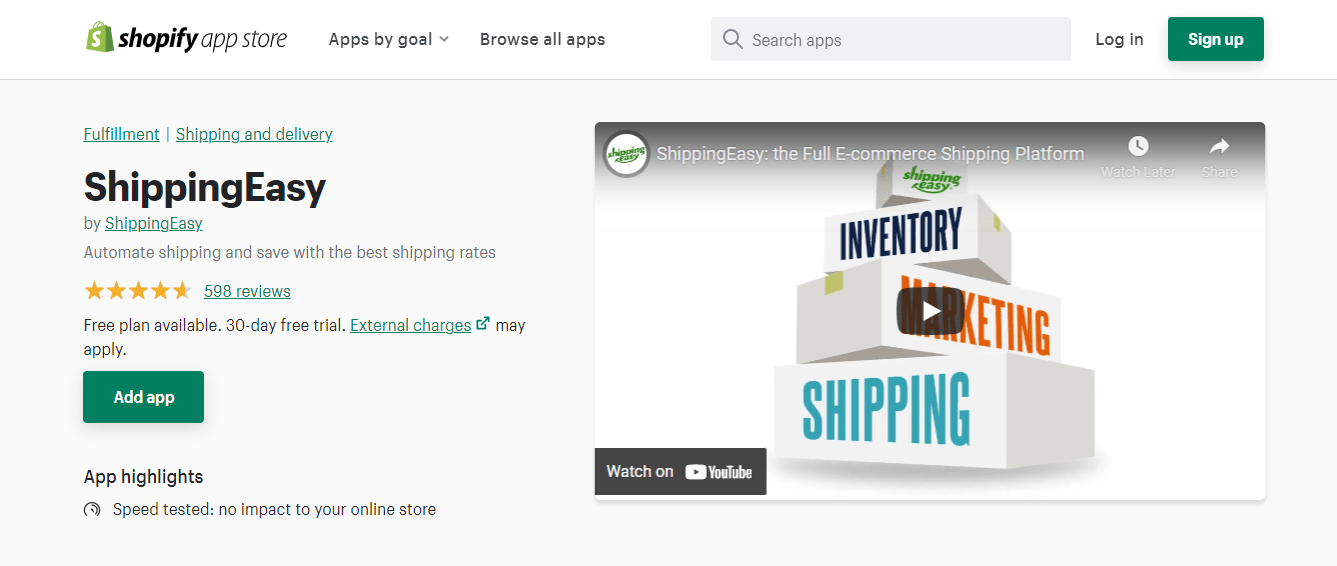Open Browse all apps menu item
This screenshot has height=566, width=1337.
(x=542, y=40)
